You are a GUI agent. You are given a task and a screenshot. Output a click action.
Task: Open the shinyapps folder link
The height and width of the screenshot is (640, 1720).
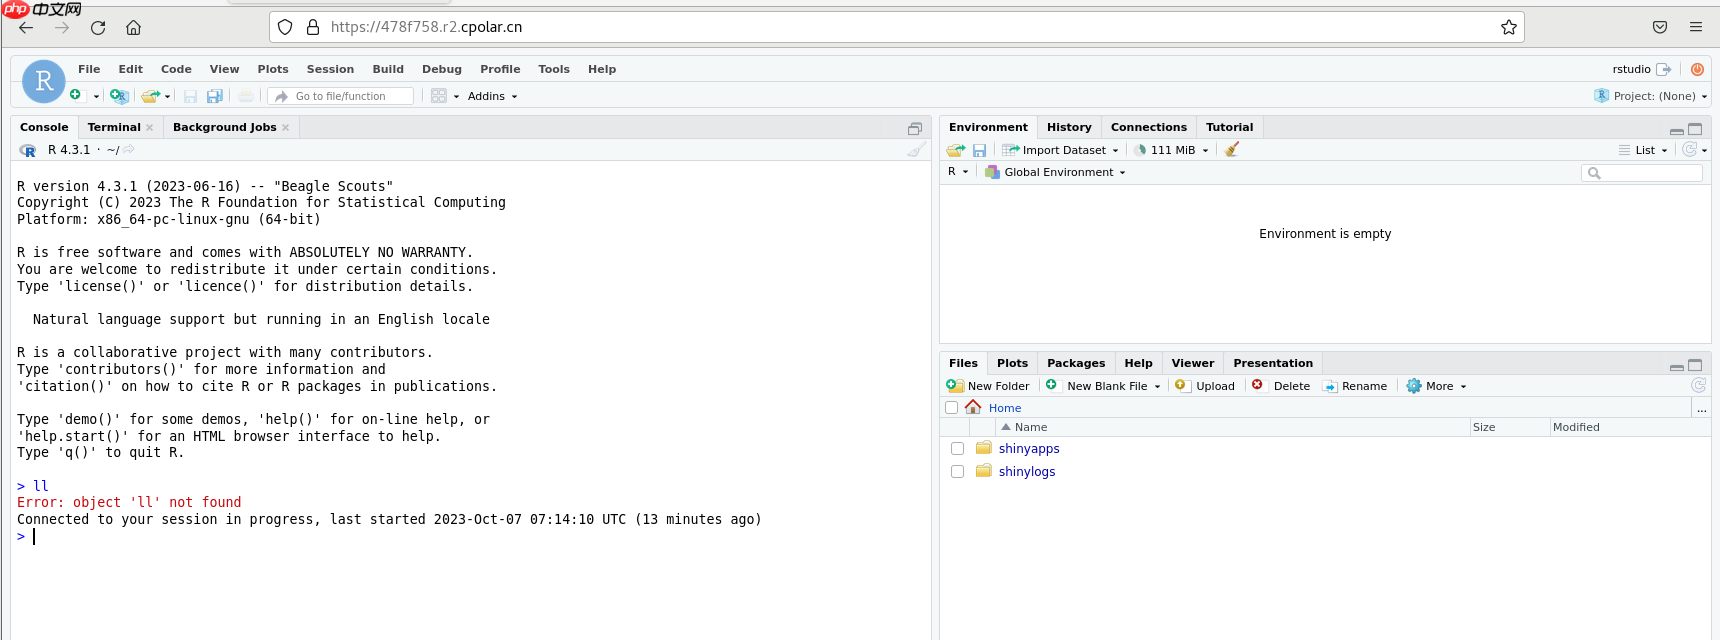[x=1029, y=449]
